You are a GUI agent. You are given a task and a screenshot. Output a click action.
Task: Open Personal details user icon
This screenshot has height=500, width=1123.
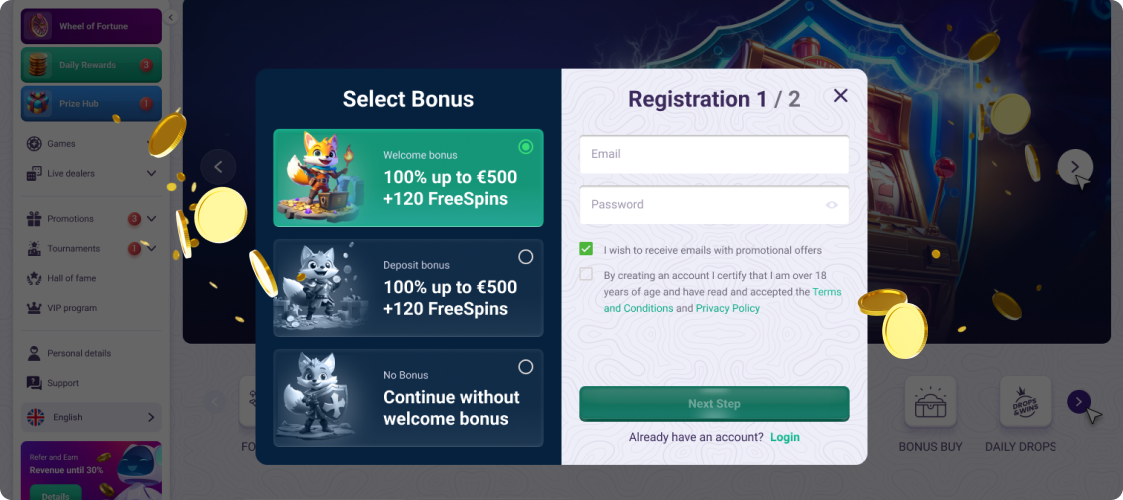tap(34, 353)
